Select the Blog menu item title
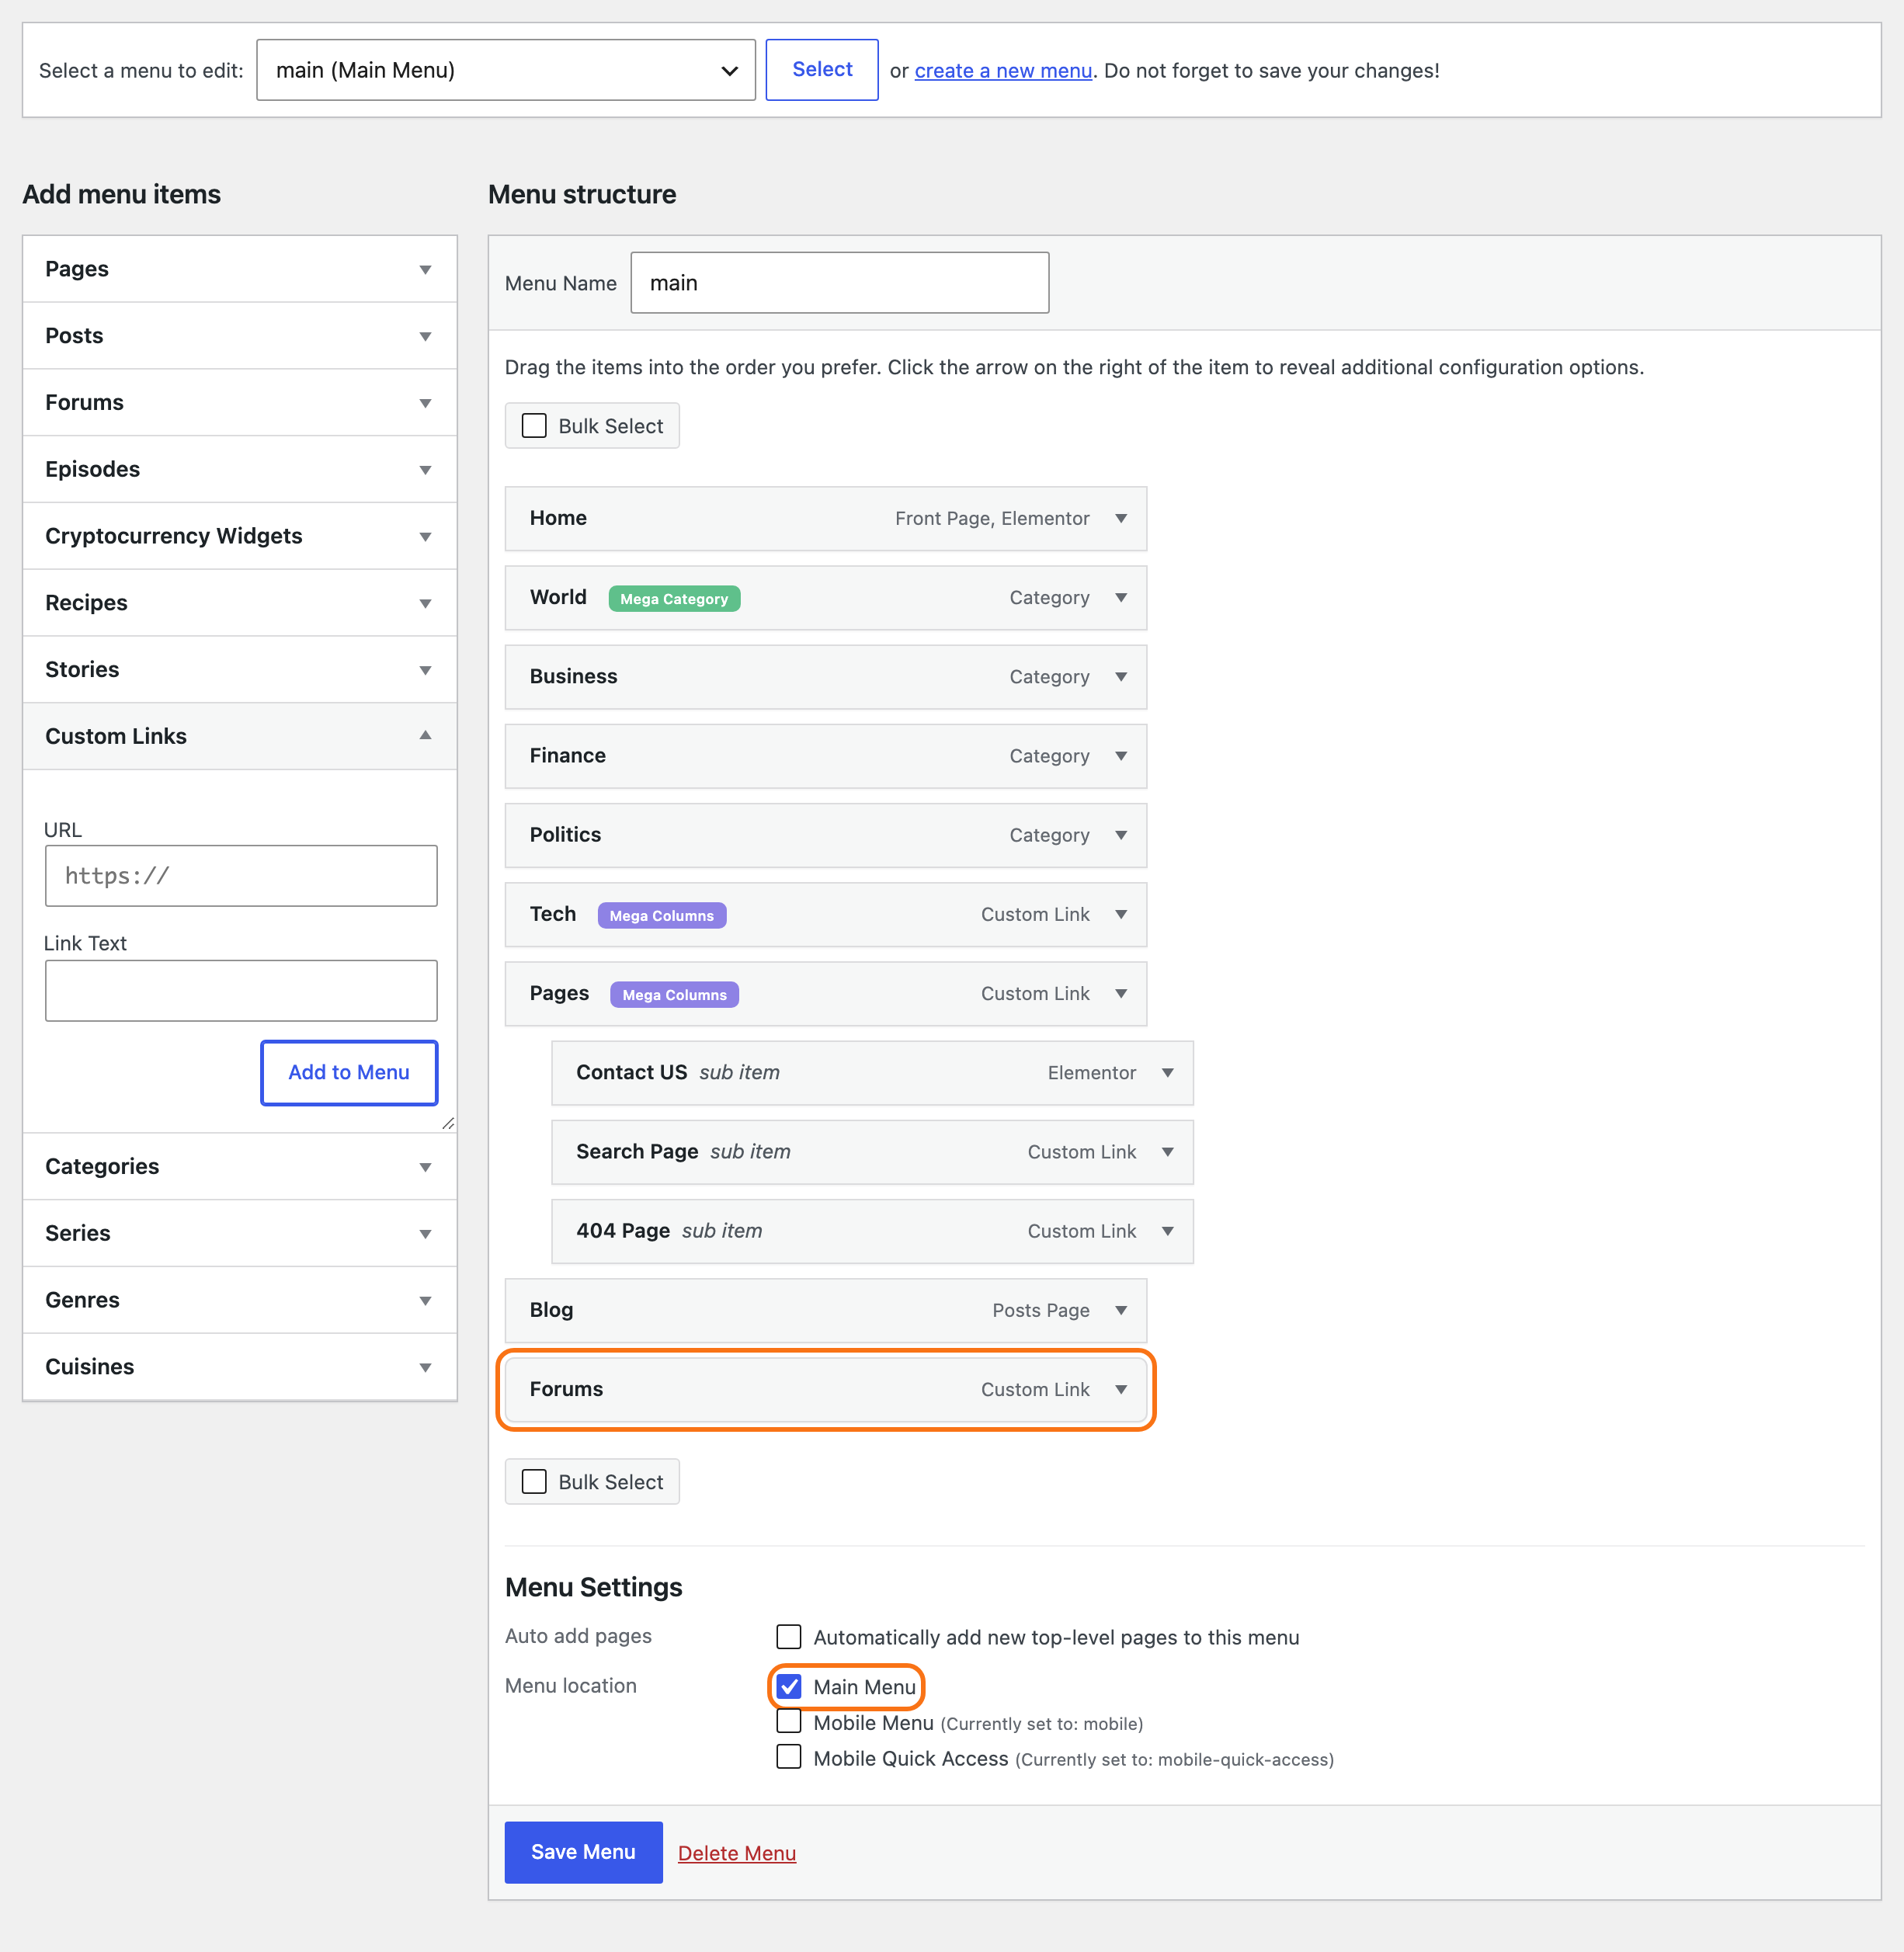The height and width of the screenshot is (1952, 1904). [x=552, y=1310]
